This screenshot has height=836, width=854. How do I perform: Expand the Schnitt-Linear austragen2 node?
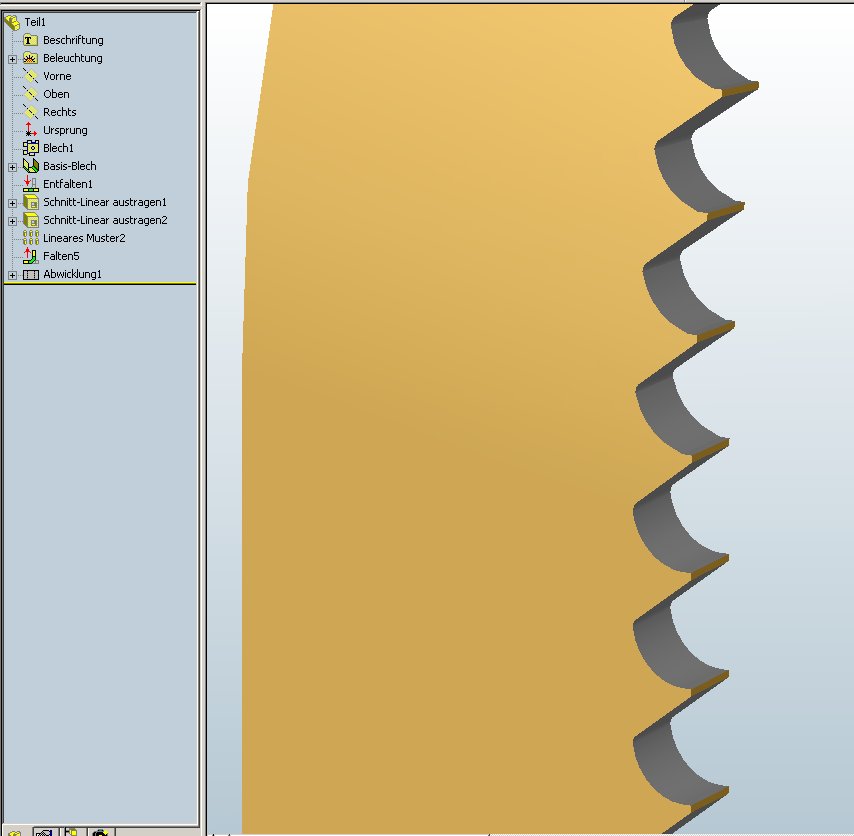point(13,221)
